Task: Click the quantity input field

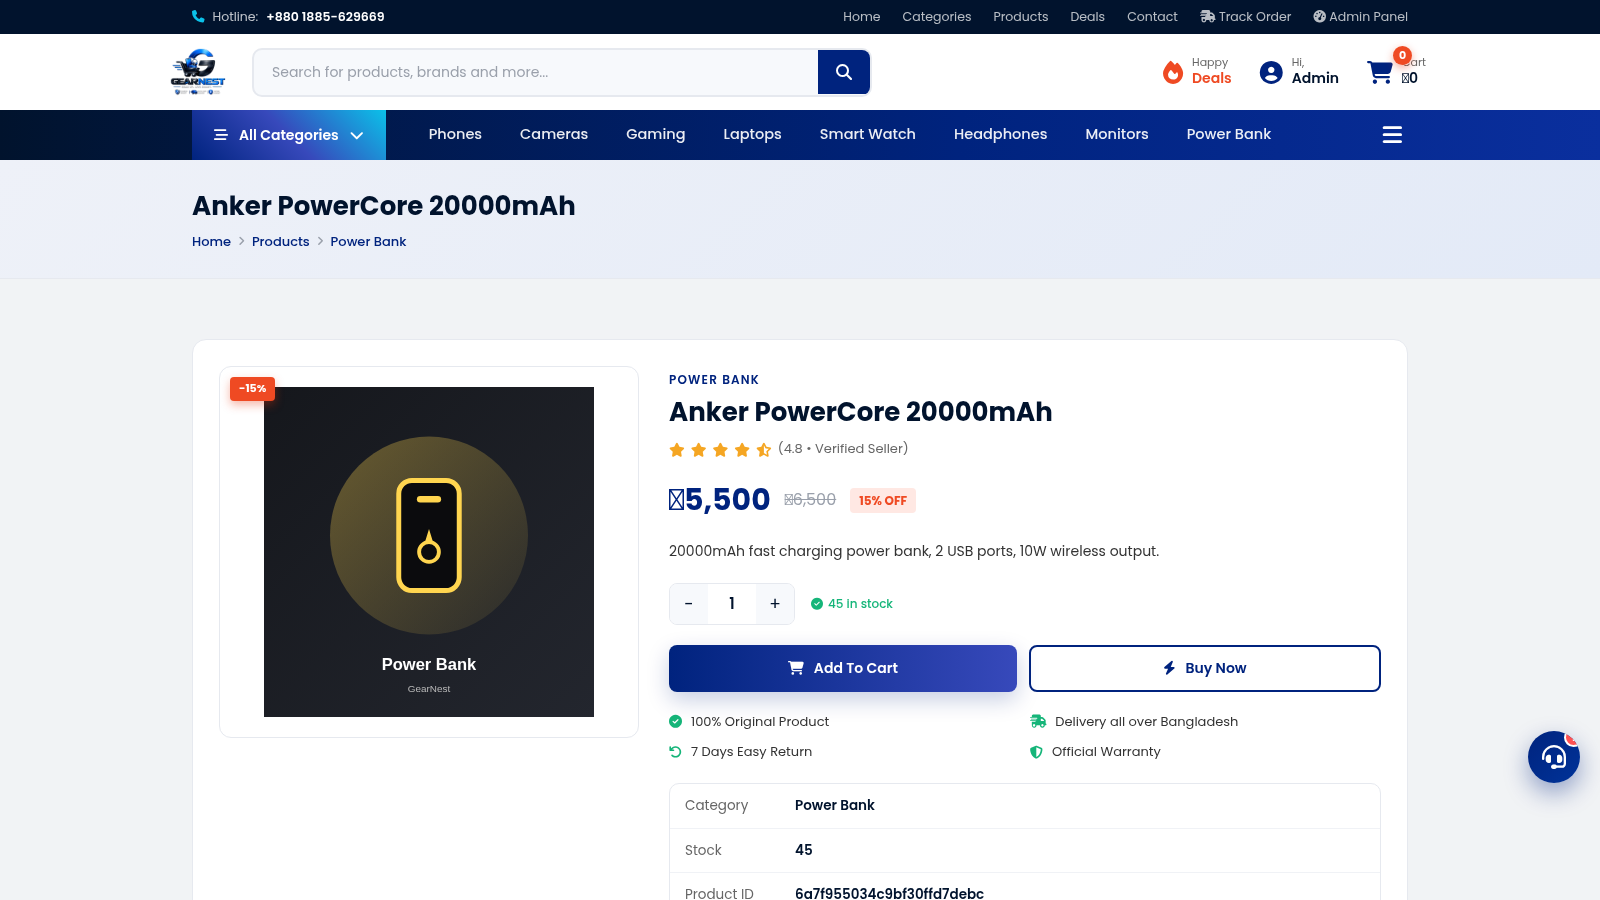Action: [732, 604]
